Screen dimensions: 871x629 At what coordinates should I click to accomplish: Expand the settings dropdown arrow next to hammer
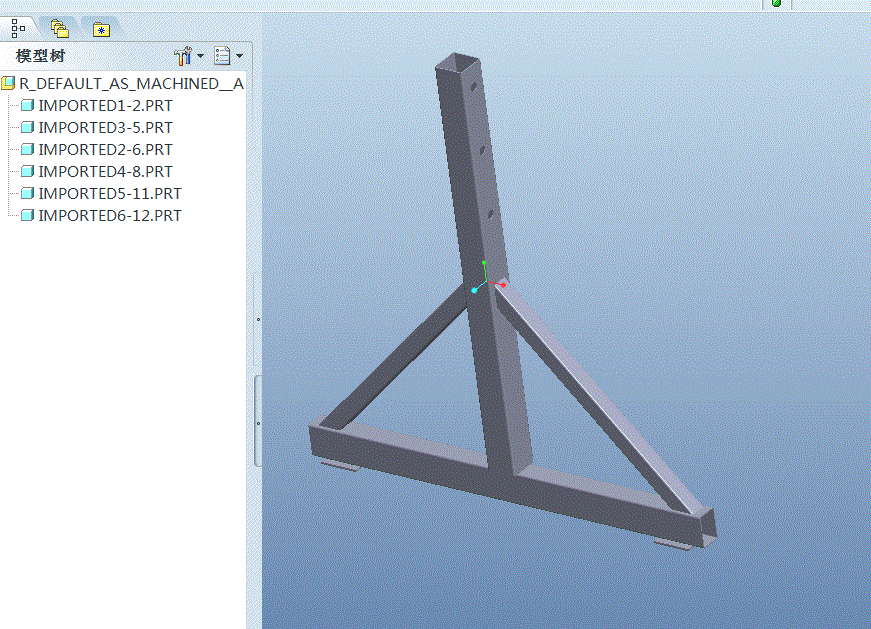click(x=201, y=56)
